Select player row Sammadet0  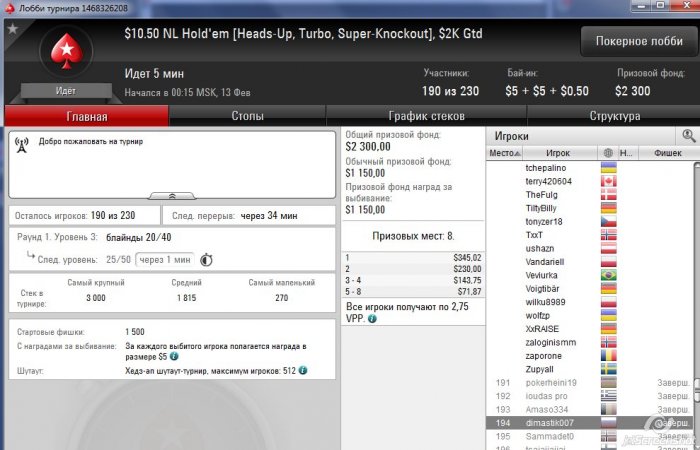point(590,436)
